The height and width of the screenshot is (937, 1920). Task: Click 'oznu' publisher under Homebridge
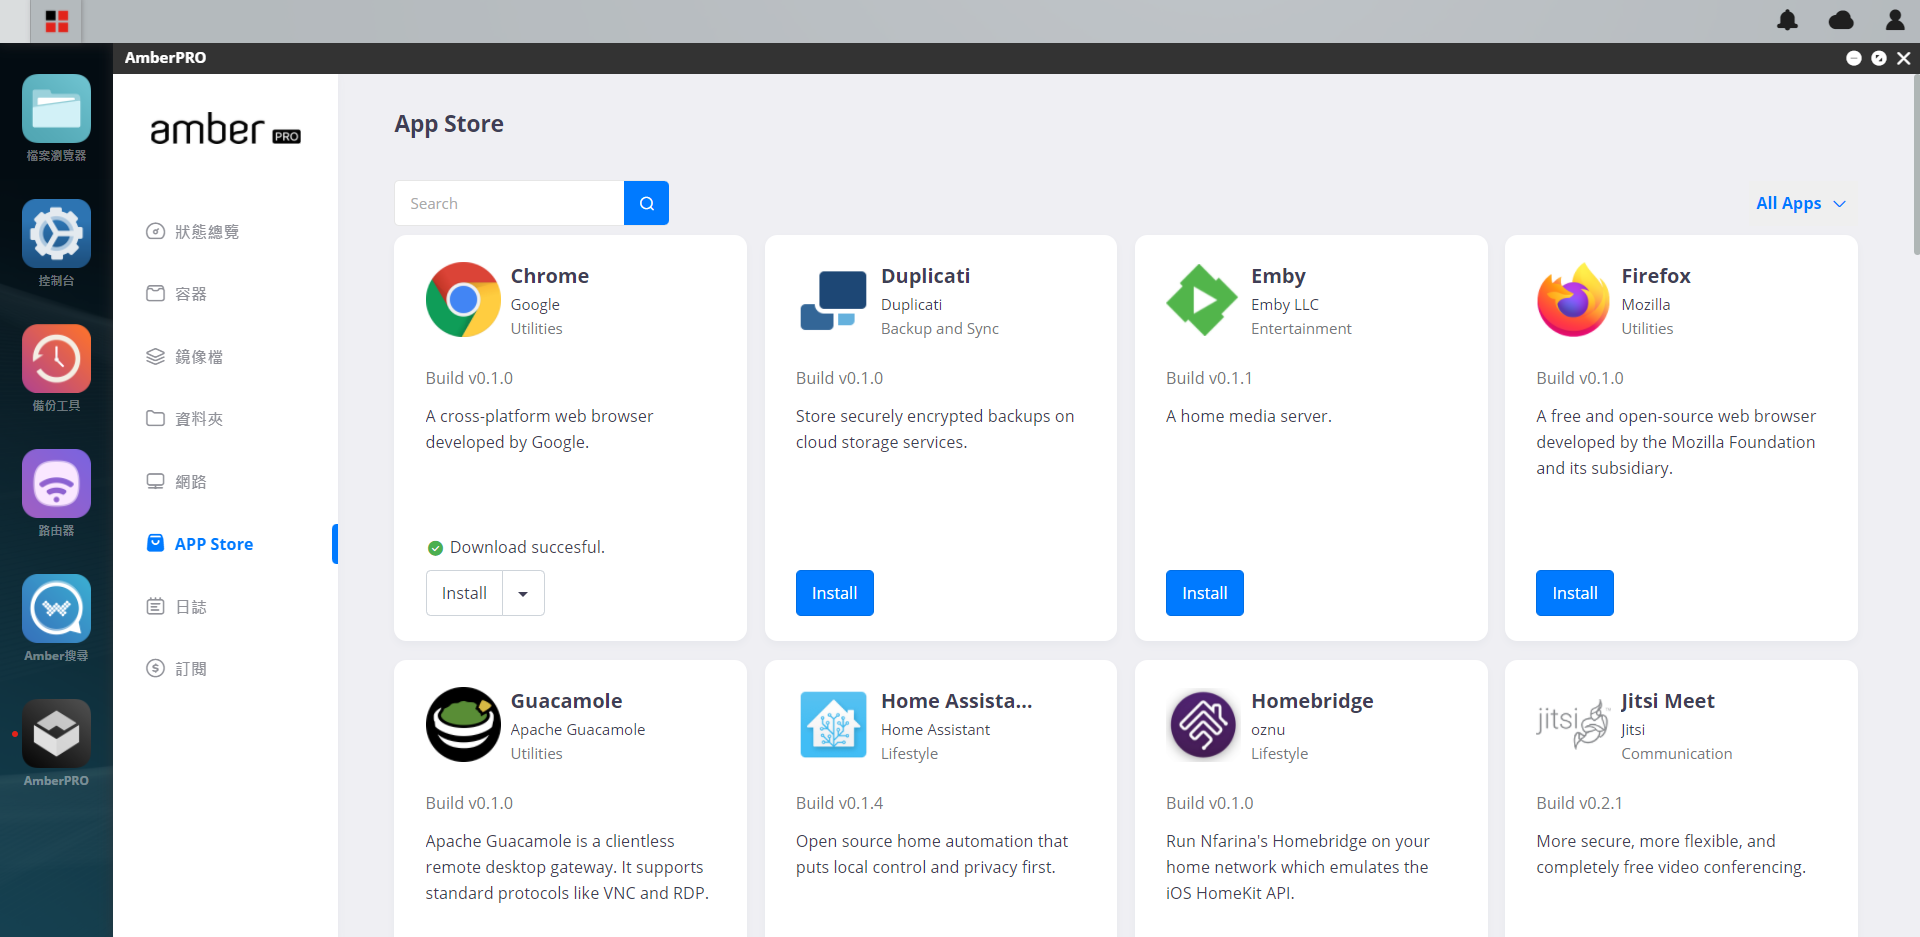(1268, 730)
